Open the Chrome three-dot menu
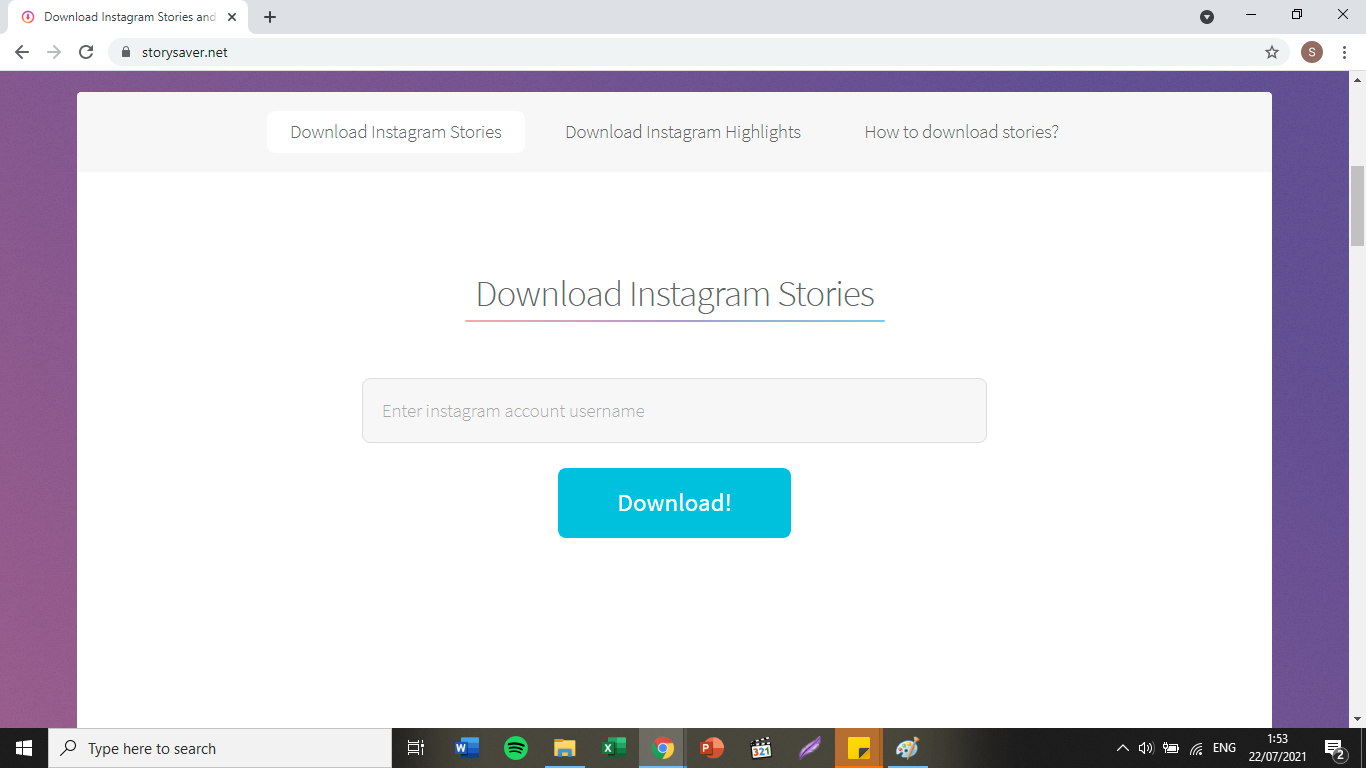 (x=1345, y=52)
